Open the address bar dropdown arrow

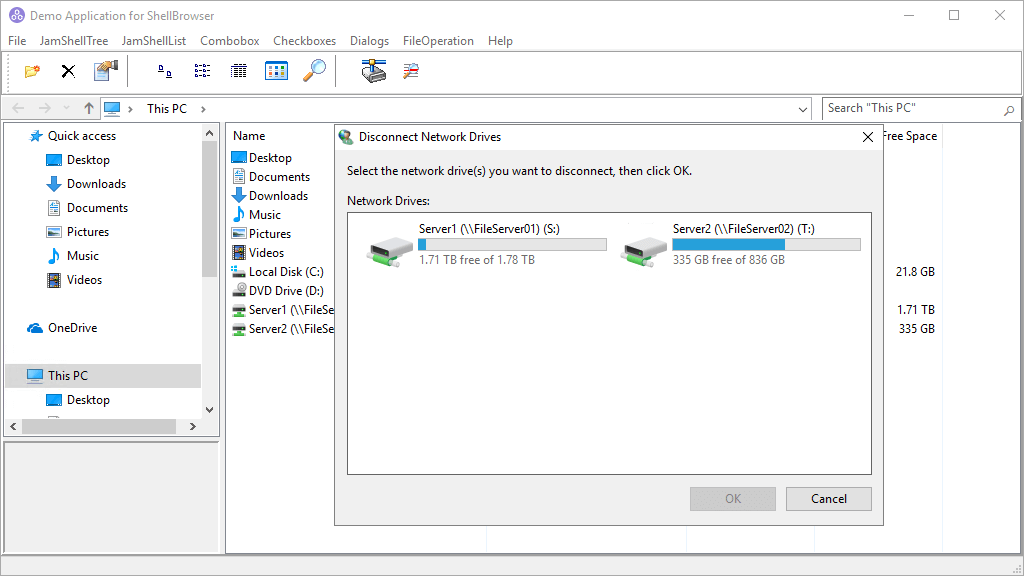(x=802, y=108)
